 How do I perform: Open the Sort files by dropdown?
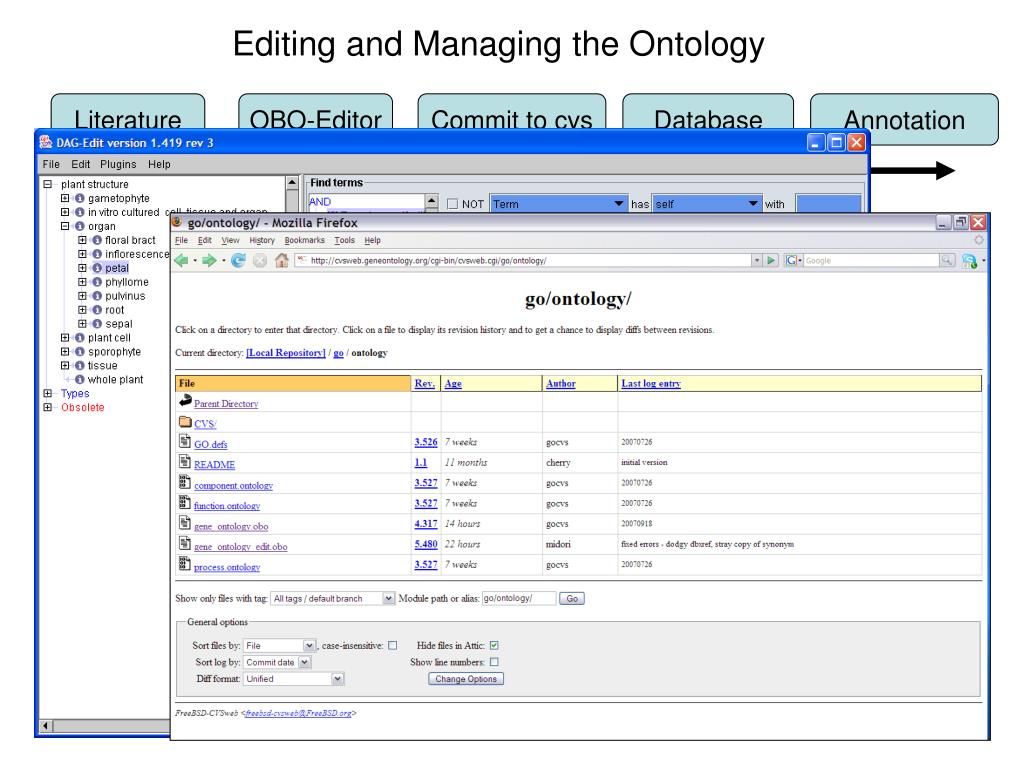(x=280, y=645)
